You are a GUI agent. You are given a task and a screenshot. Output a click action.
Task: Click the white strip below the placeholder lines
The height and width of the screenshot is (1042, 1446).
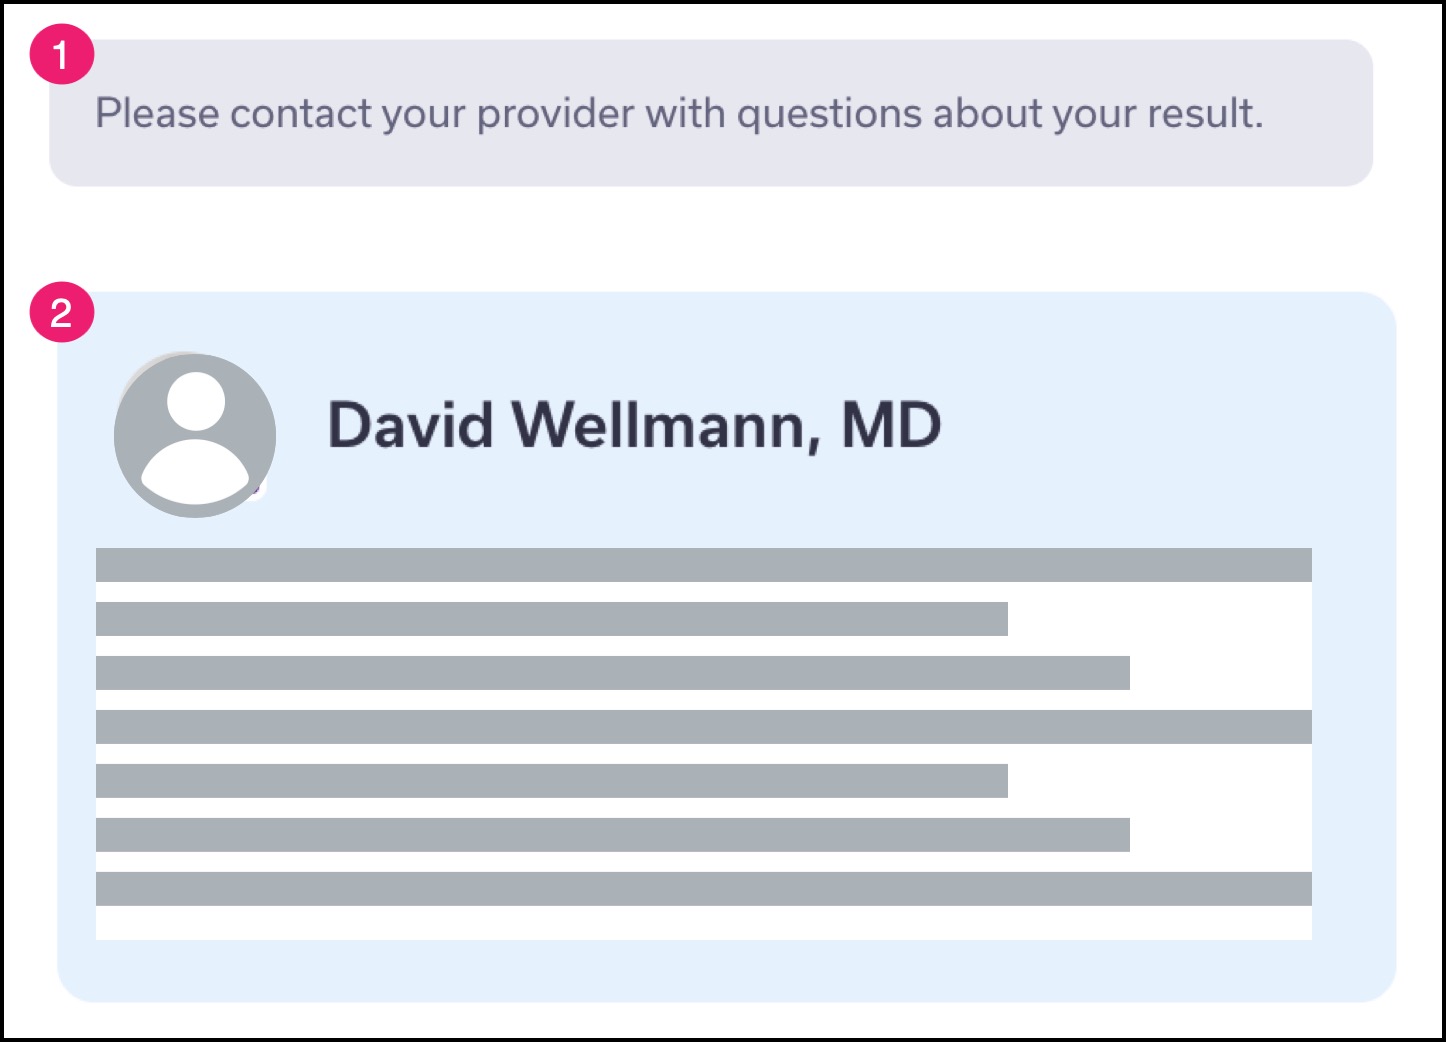click(x=704, y=923)
